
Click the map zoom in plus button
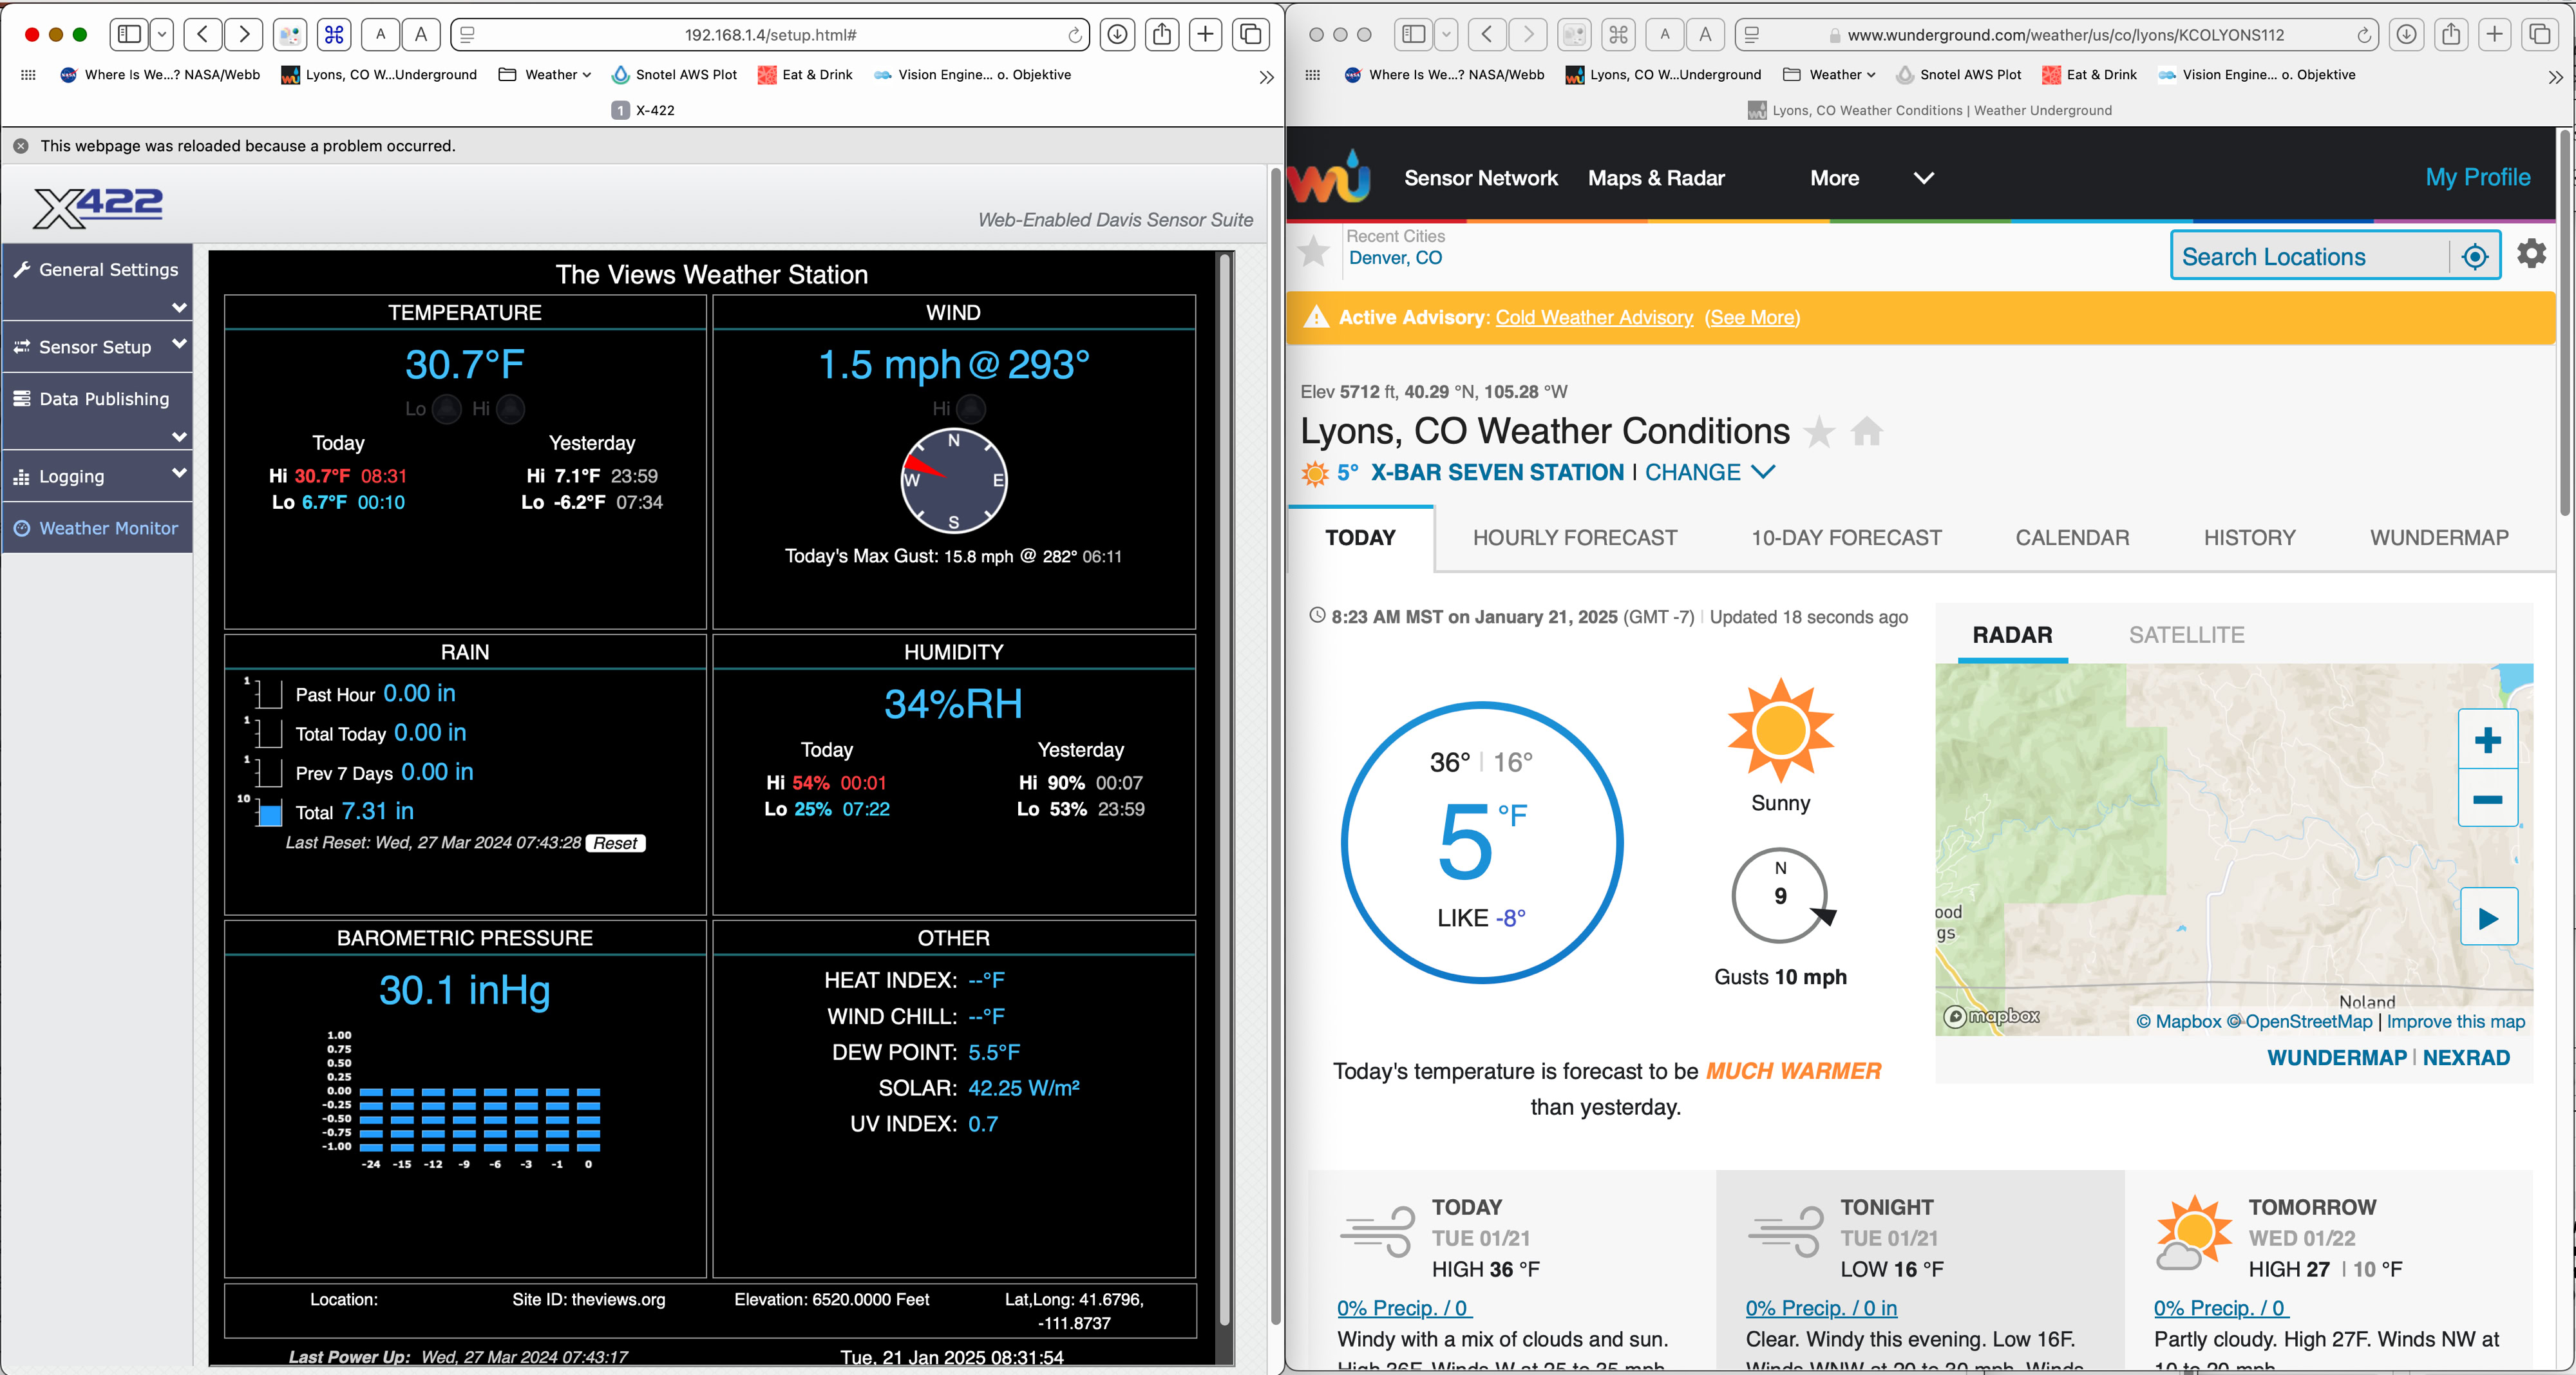point(2487,740)
